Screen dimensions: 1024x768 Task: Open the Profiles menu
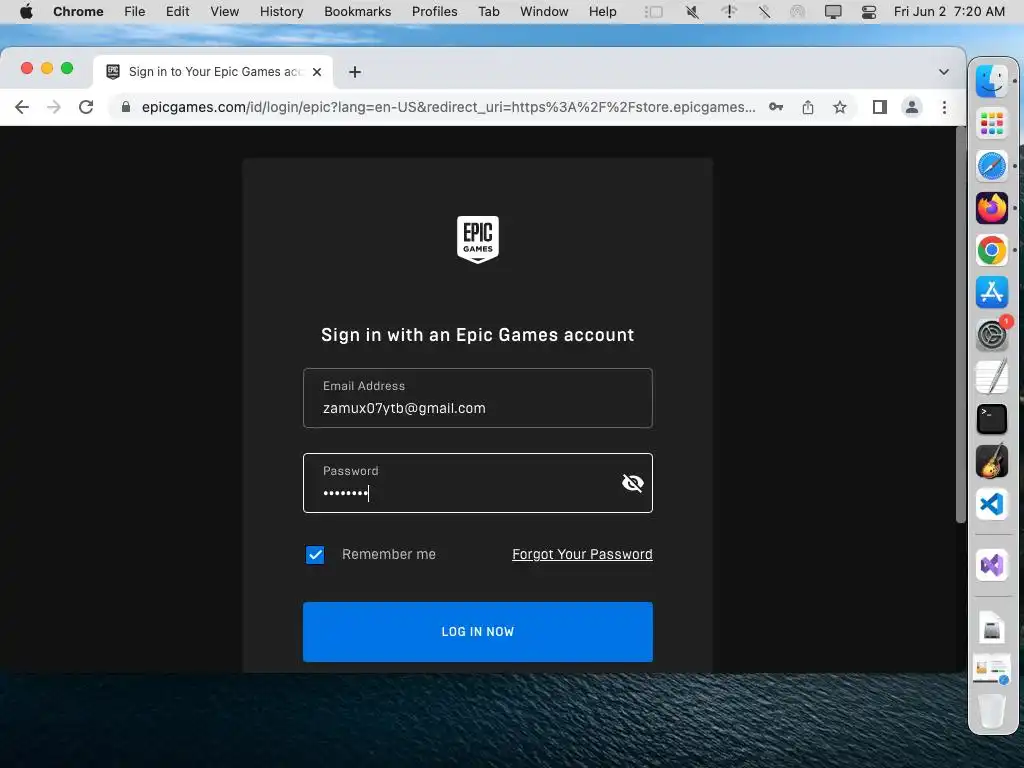point(434,12)
